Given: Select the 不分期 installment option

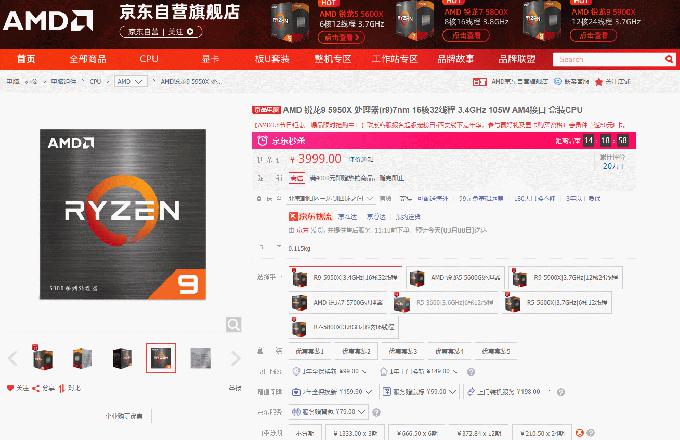Looking at the screenshot, I should click(x=305, y=433).
